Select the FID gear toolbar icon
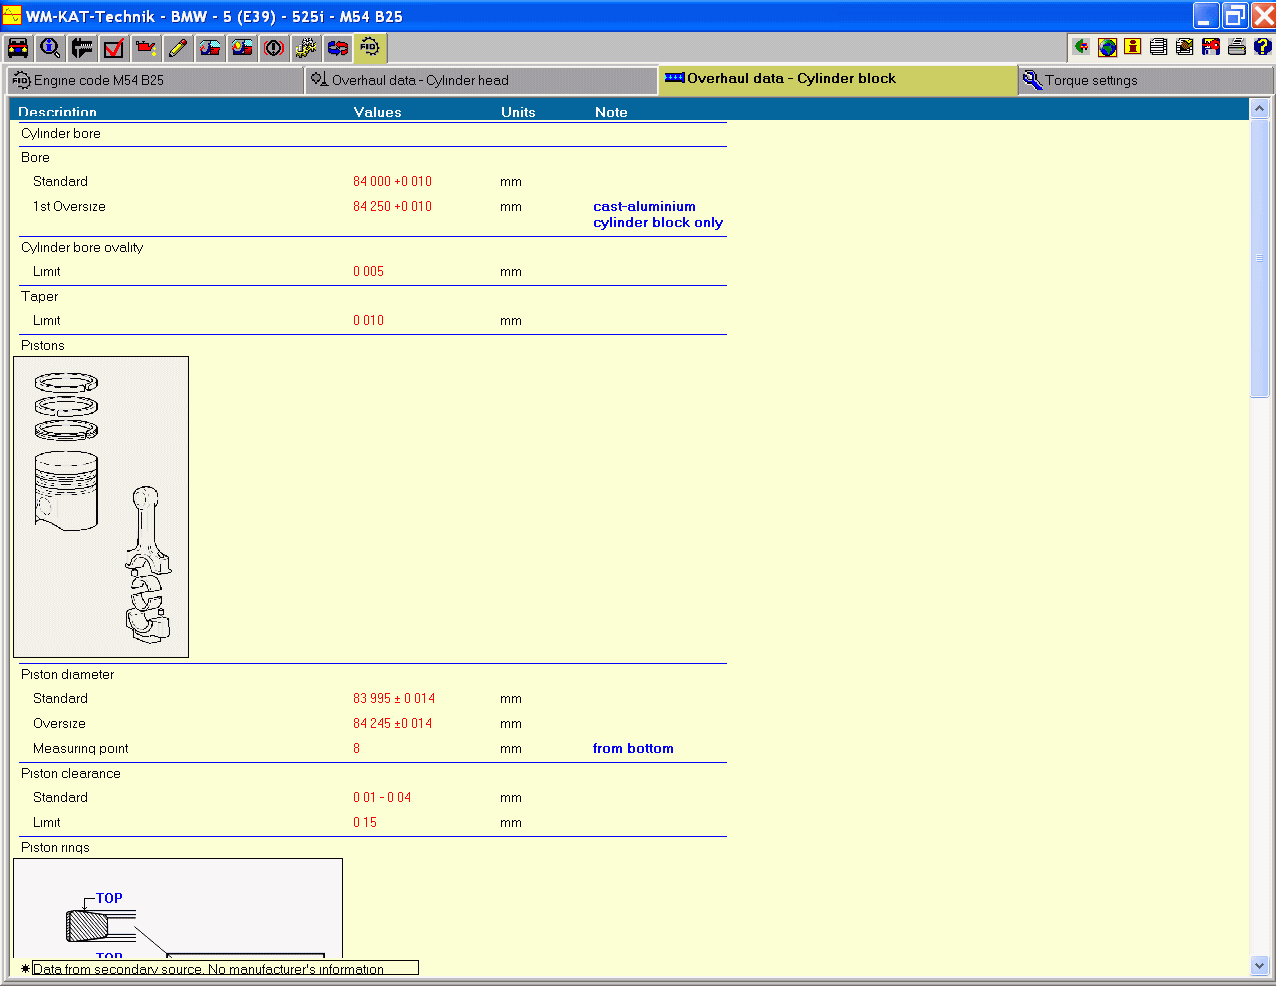The width and height of the screenshot is (1276, 986). [x=370, y=48]
